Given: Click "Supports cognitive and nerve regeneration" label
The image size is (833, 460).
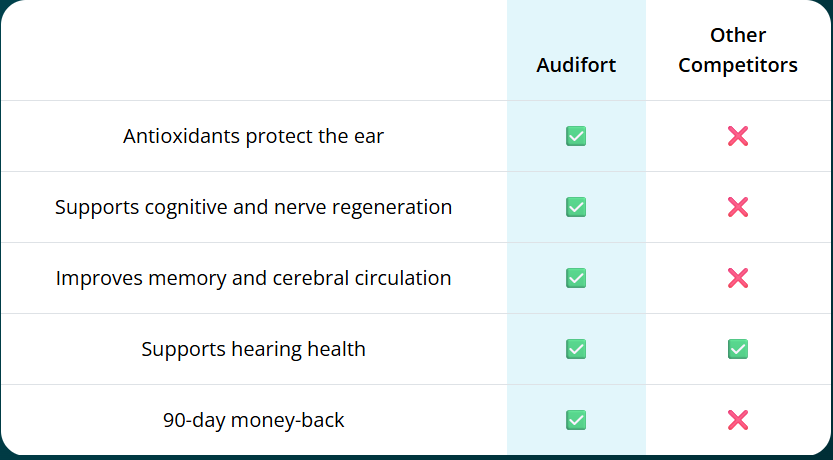Looking at the screenshot, I should (x=253, y=207).
